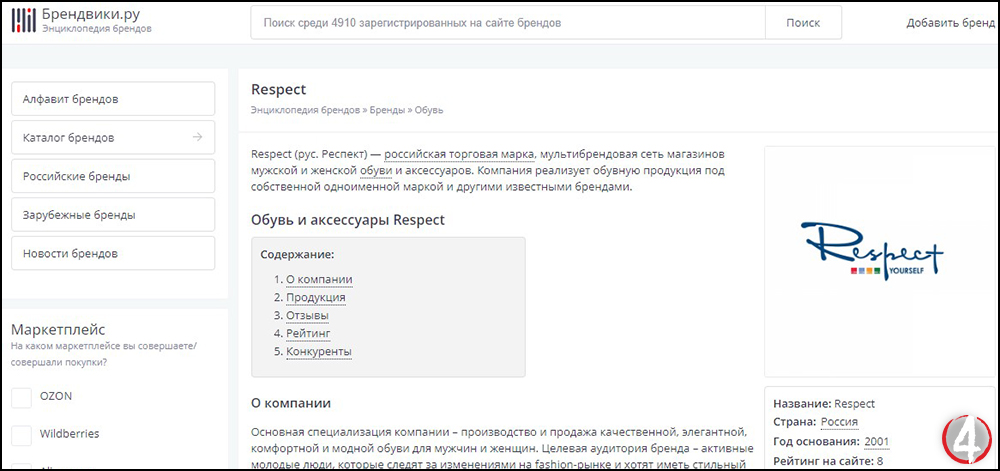Screen dimensions: 1000x471
Task: Open Российские бренды menu item
Action: point(113,176)
